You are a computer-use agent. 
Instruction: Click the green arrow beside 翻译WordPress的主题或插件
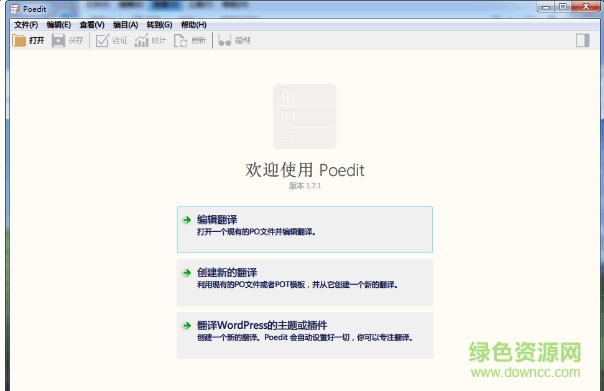coord(187,326)
